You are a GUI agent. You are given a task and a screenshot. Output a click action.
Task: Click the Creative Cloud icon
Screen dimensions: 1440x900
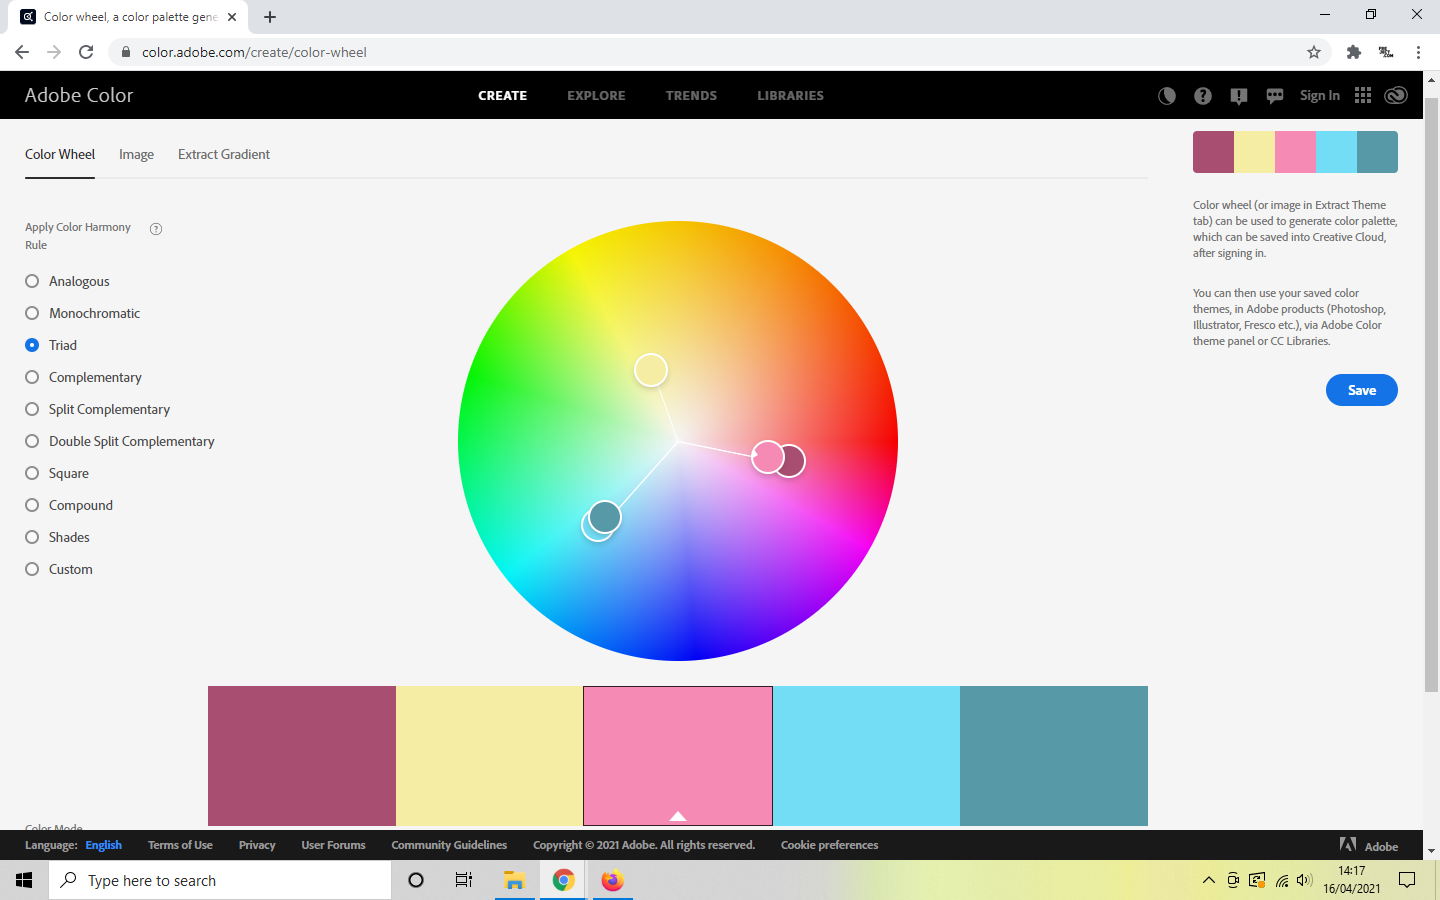[1396, 95]
